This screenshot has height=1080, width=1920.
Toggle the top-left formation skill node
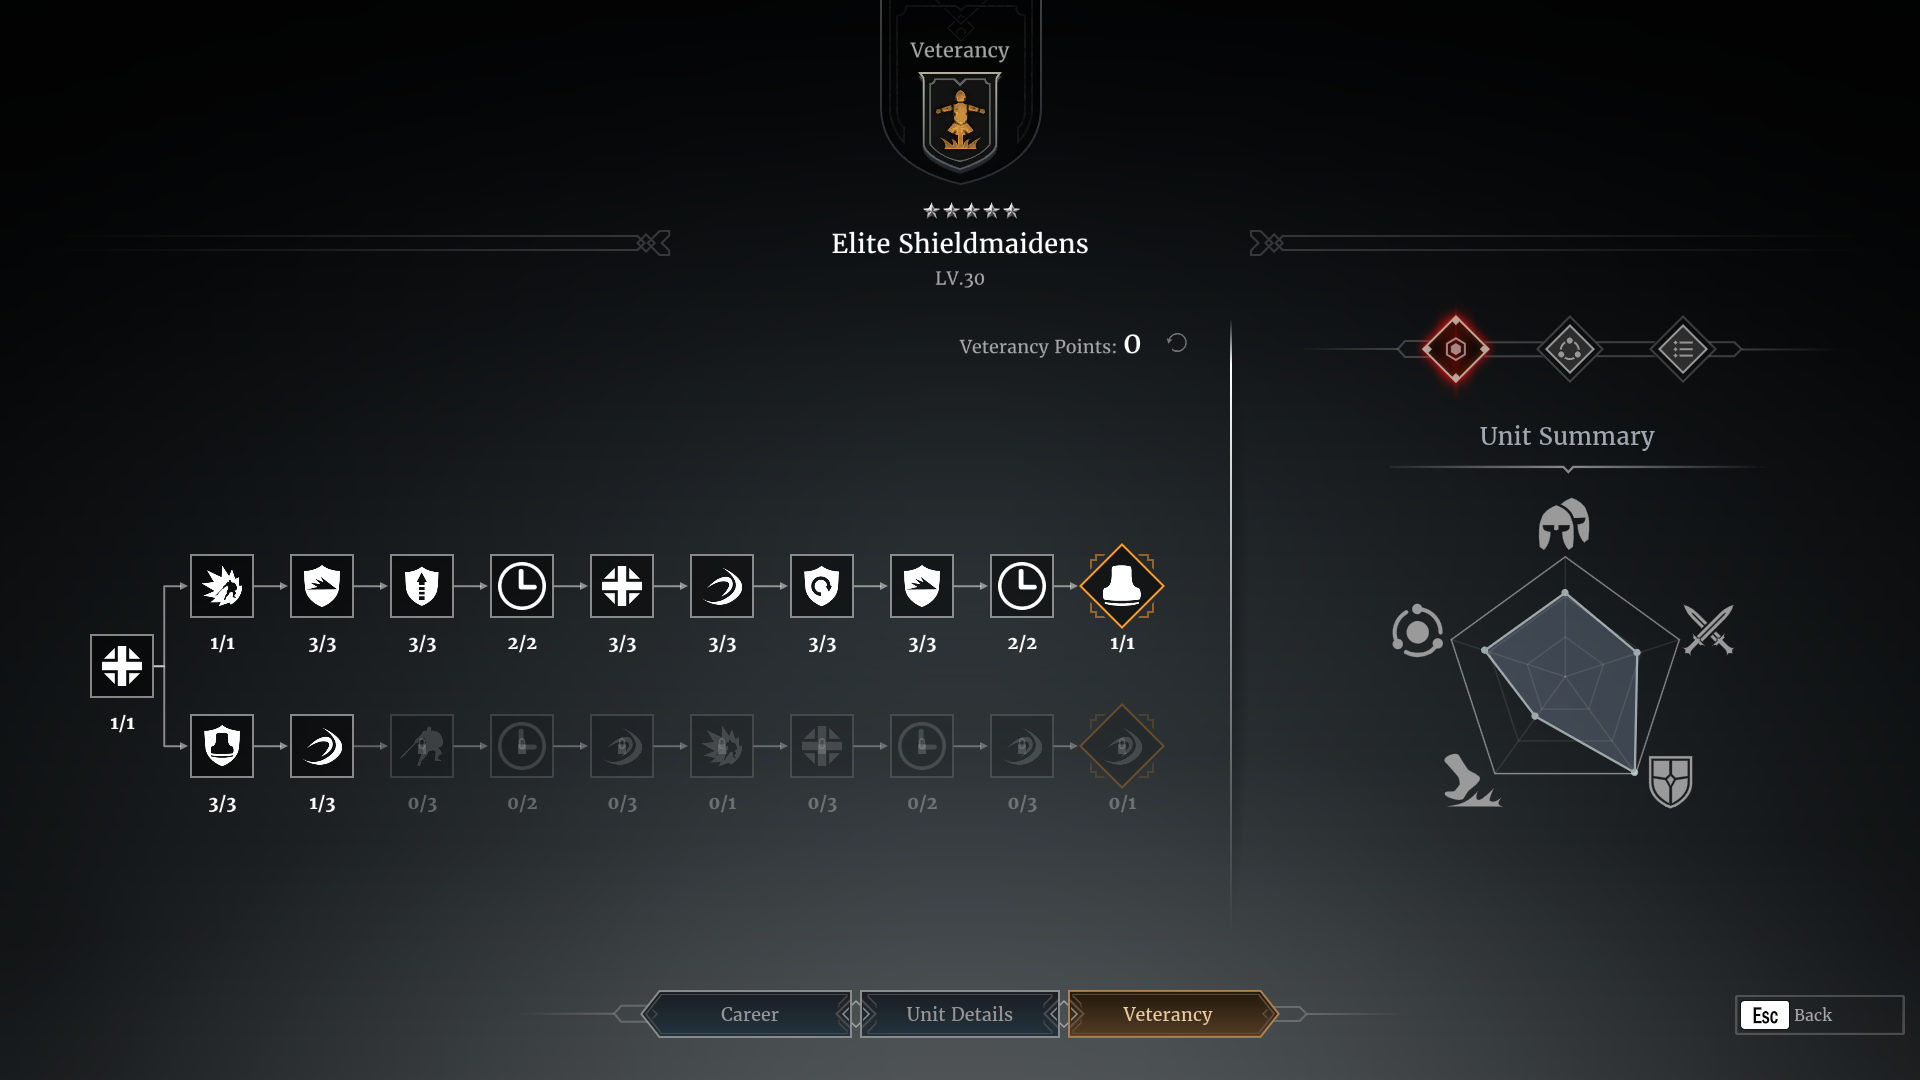point(120,666)
